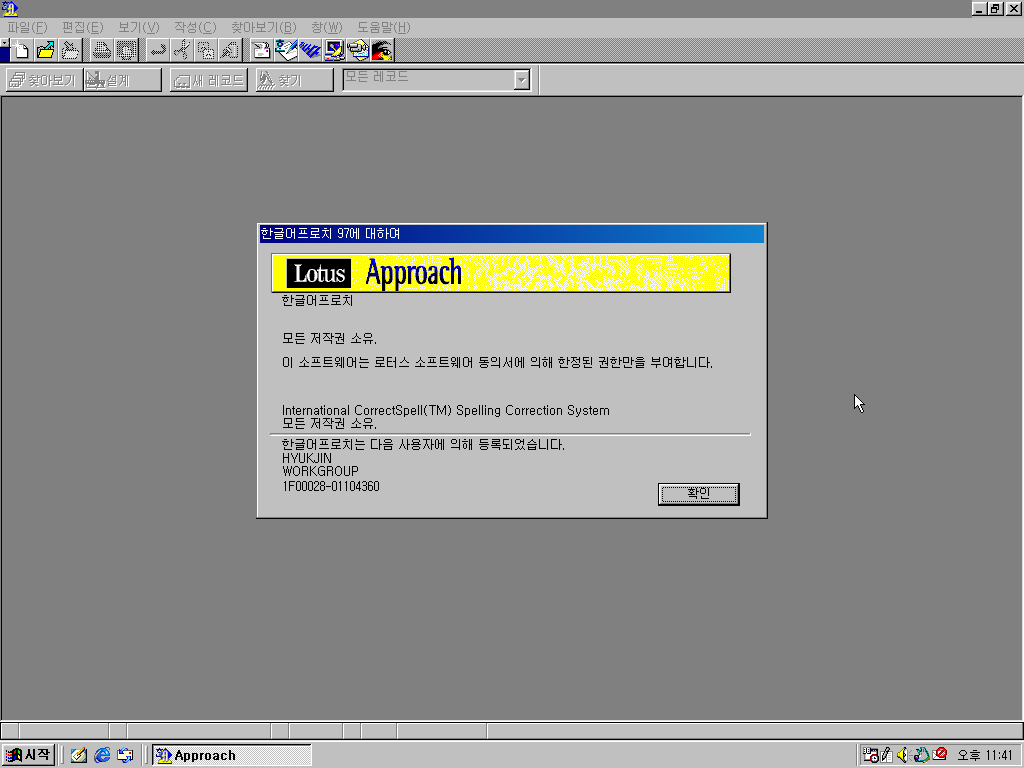Click the 새 레코드 (New Record) button
1024x768 pixels.
click(x=209, y=80)
